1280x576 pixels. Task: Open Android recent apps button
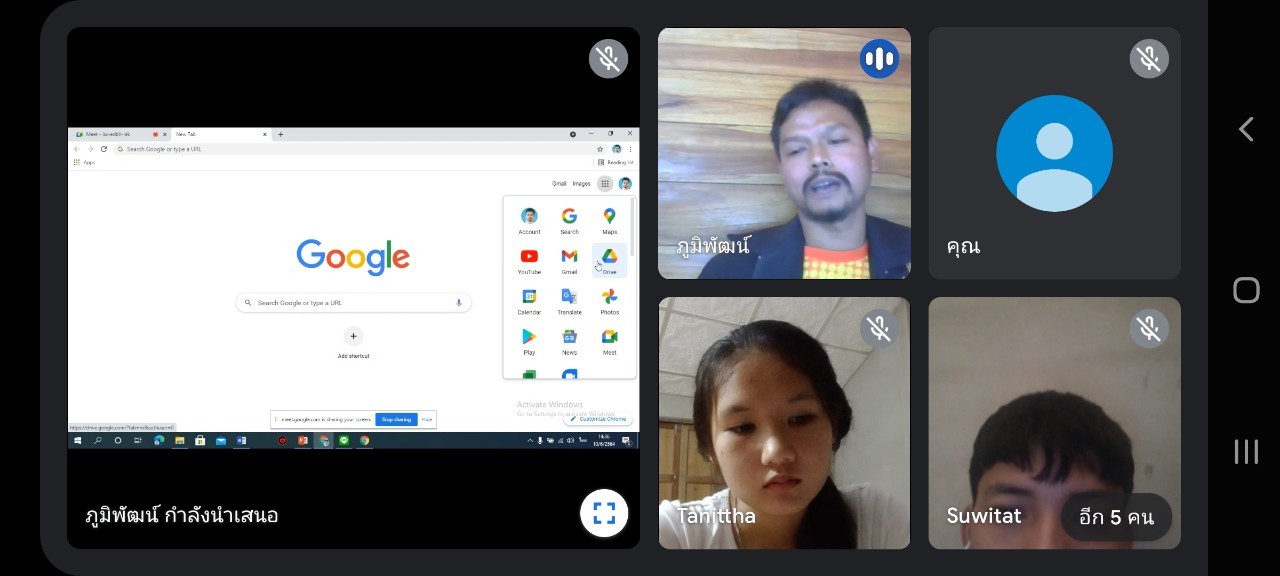[1246, 452]
